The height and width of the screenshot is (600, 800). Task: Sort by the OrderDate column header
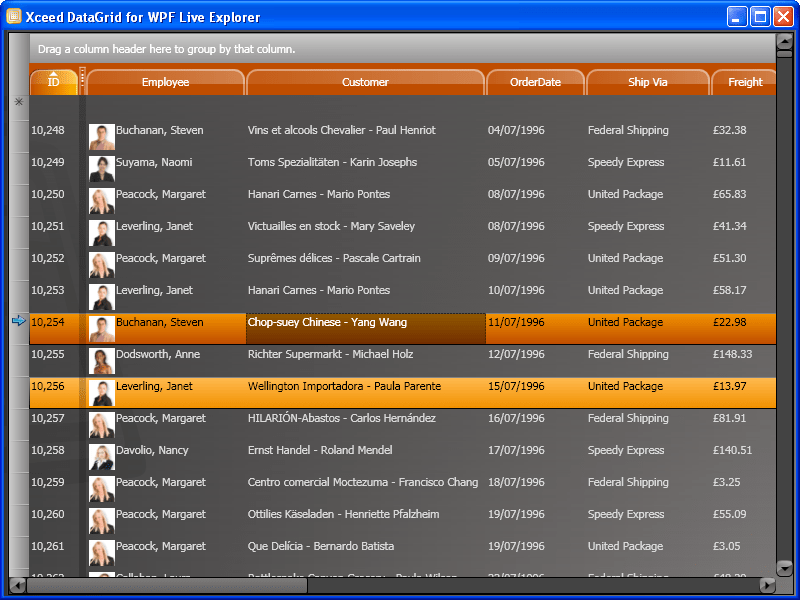click(536, 82)
